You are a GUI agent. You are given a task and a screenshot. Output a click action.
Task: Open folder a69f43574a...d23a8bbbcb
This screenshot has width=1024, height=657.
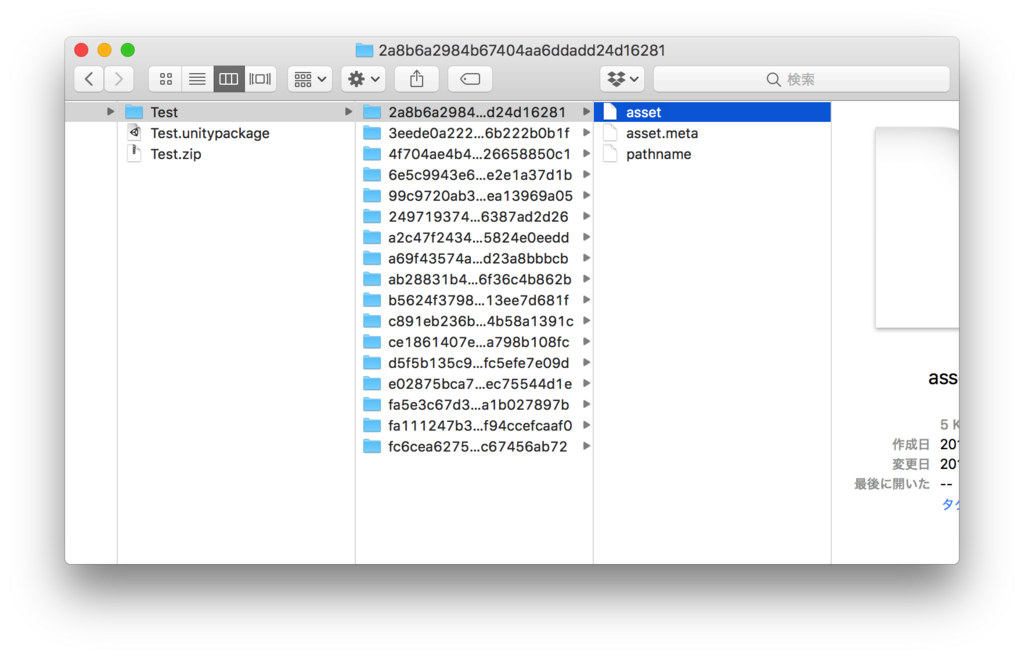(475, 259)
